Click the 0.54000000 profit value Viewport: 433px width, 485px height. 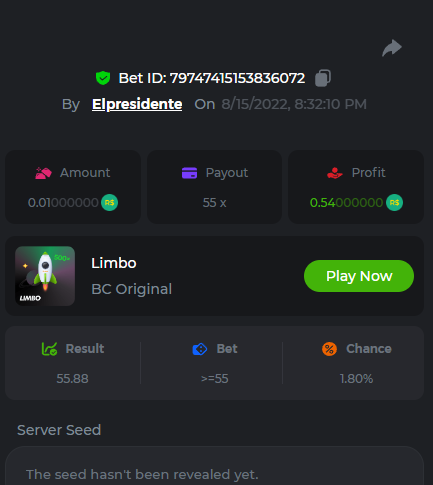pos(346,203)
